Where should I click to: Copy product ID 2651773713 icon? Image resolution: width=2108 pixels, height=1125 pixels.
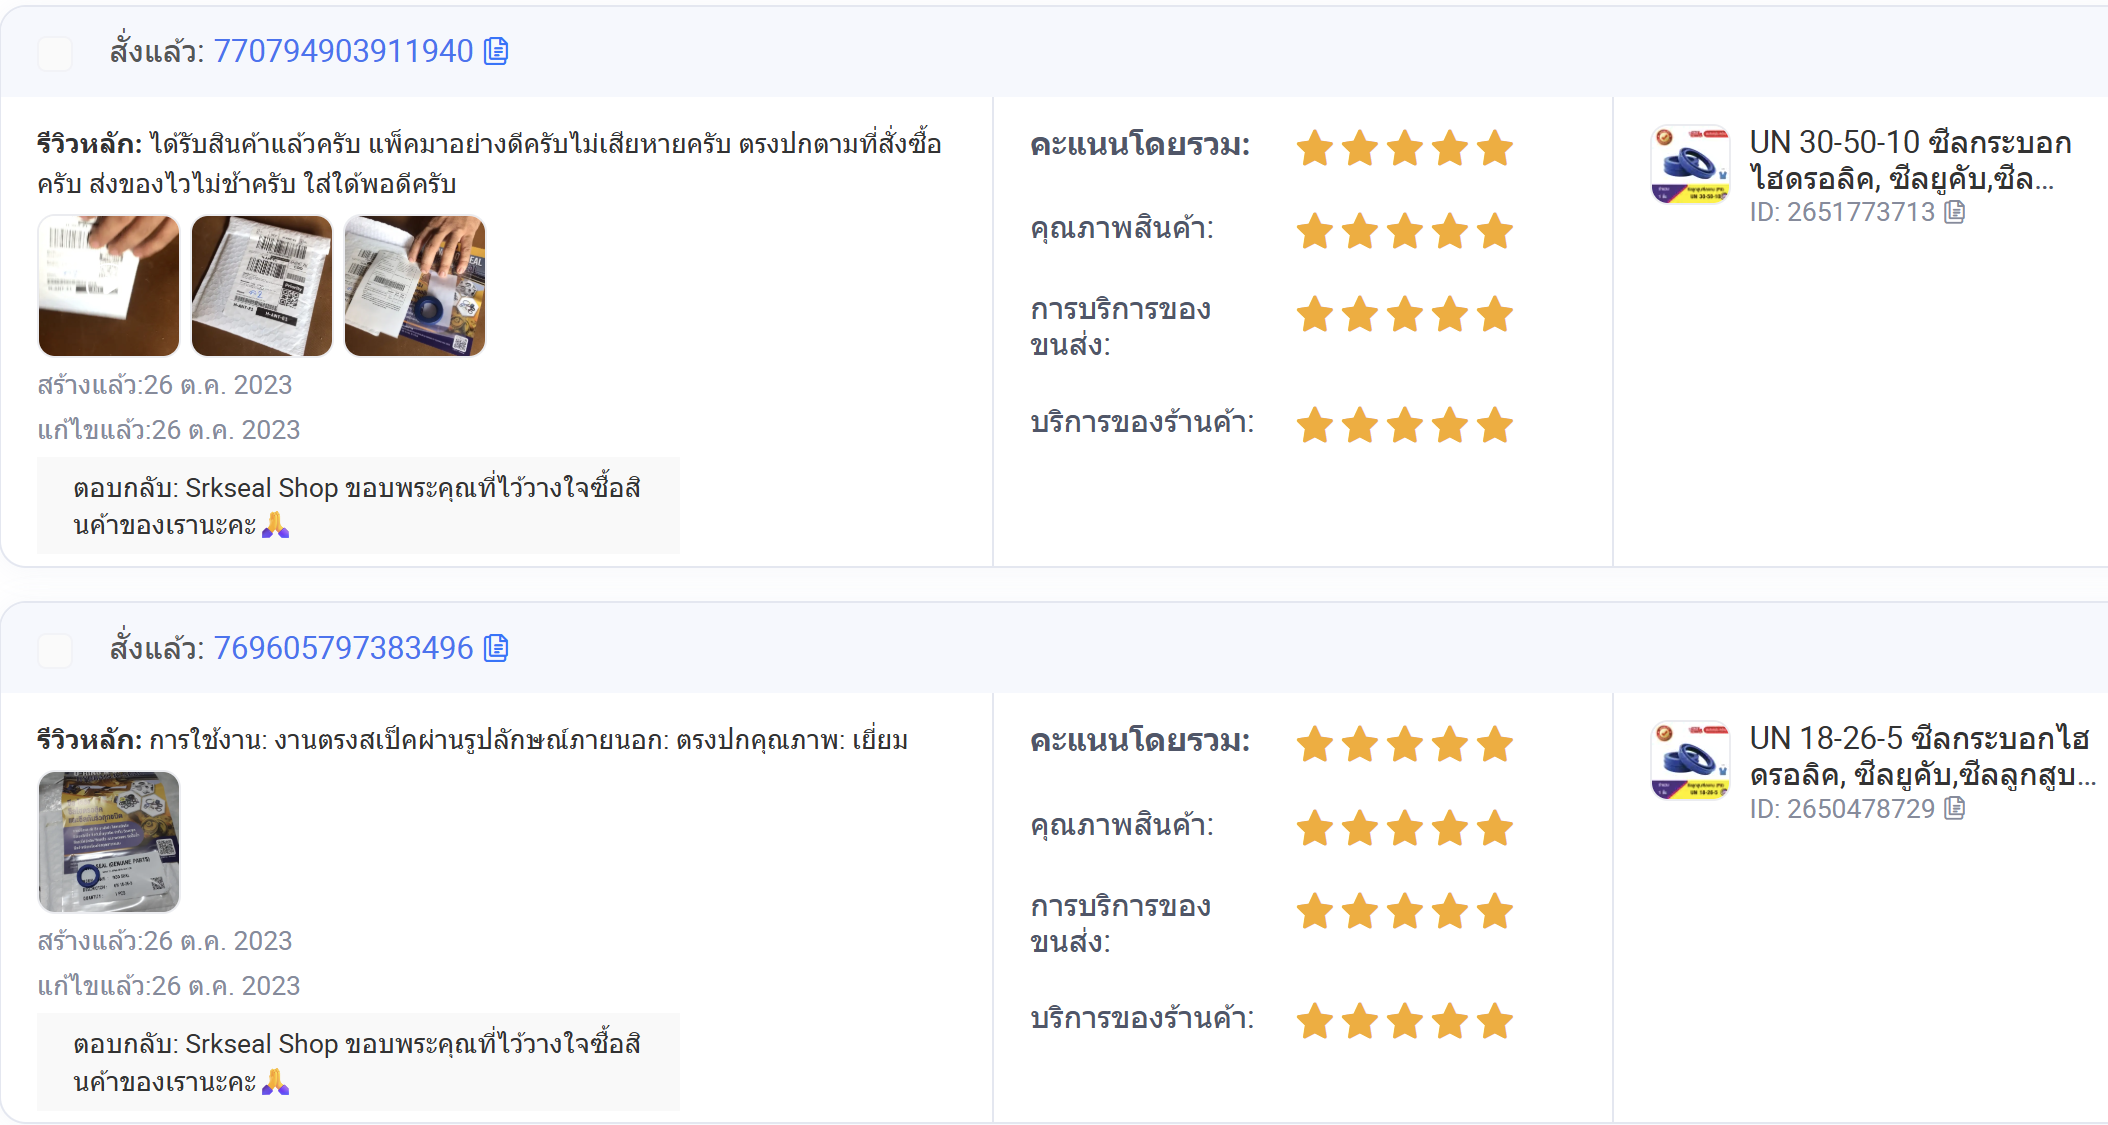1954,212
